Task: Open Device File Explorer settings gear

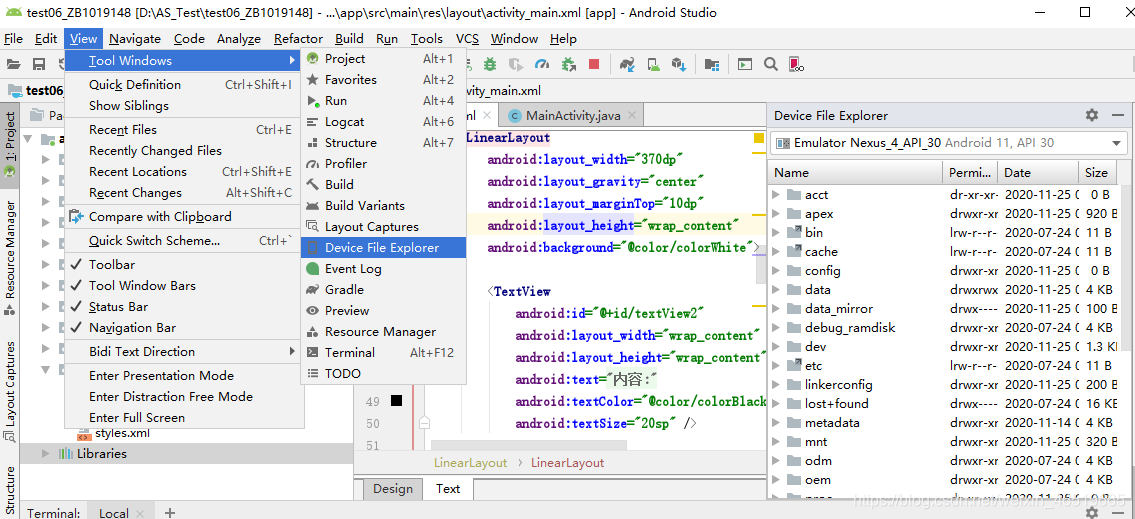Action: click(1092, 115)
